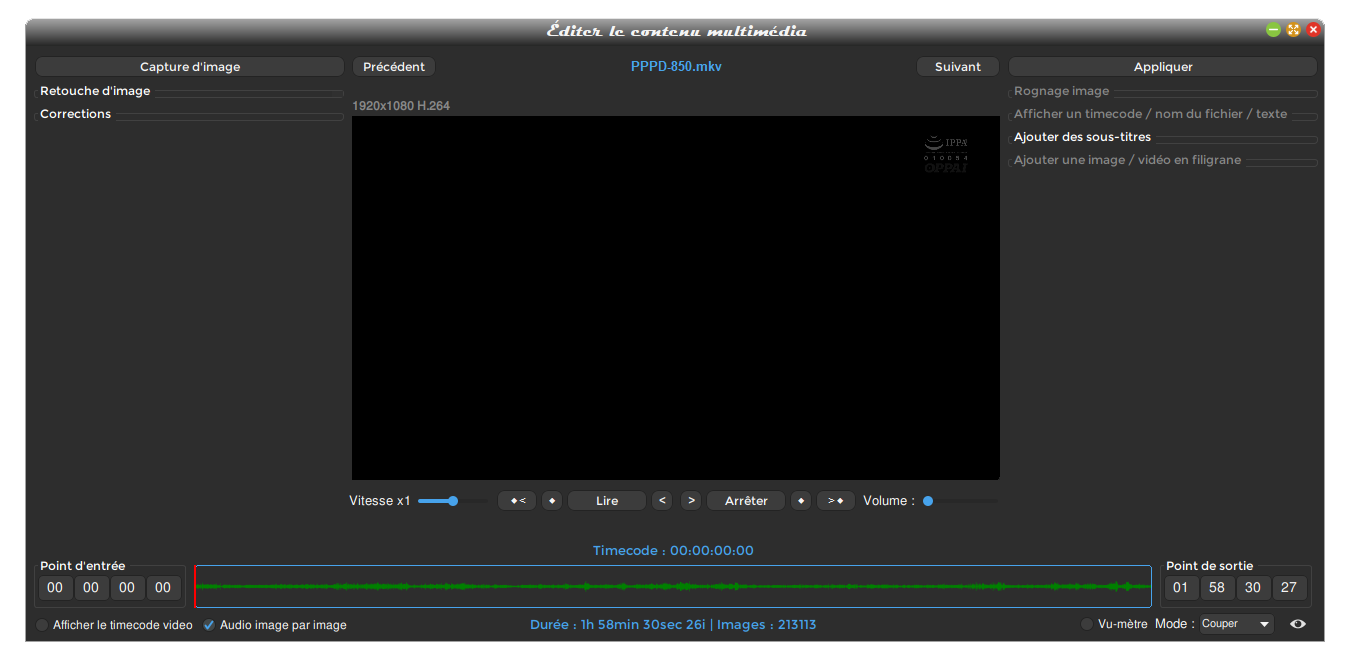Image resolution: width=1362 pixels, height=665 pixels.
Task: Click the diamond marker button right of Arrêter
Action: point(801,501)
